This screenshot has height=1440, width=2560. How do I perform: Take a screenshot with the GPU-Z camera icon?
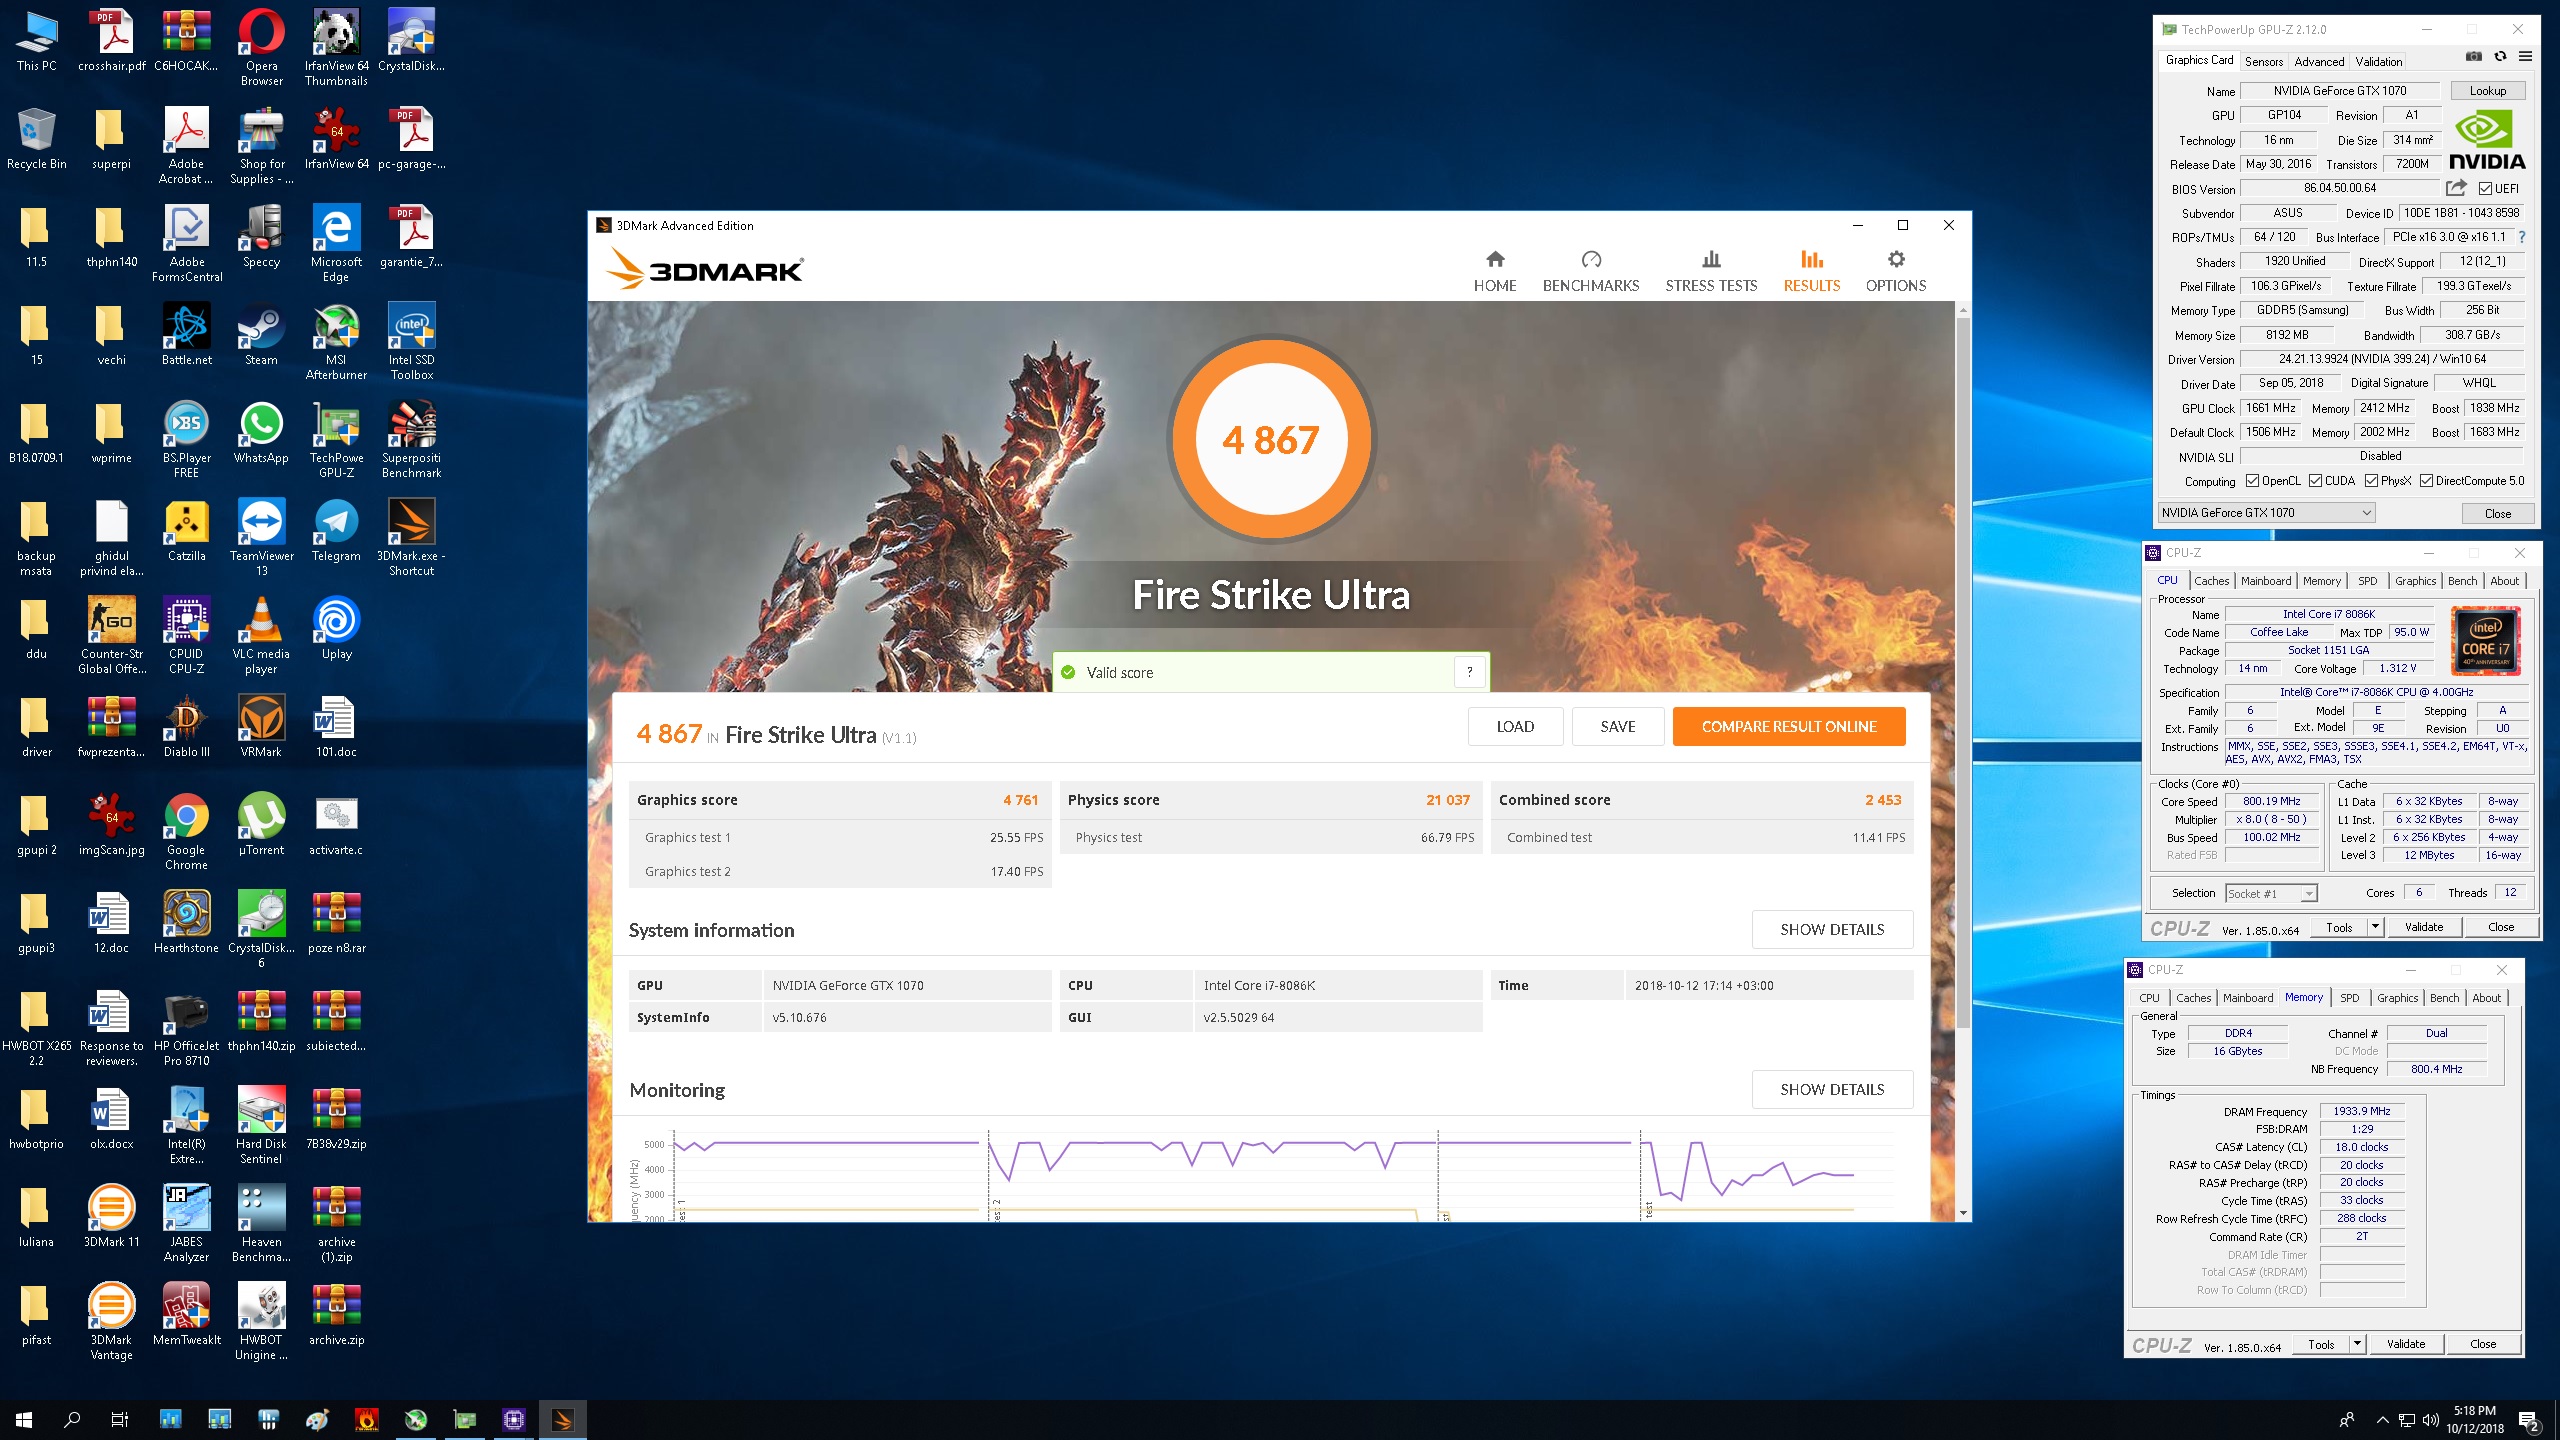(x=2473, y=57)
